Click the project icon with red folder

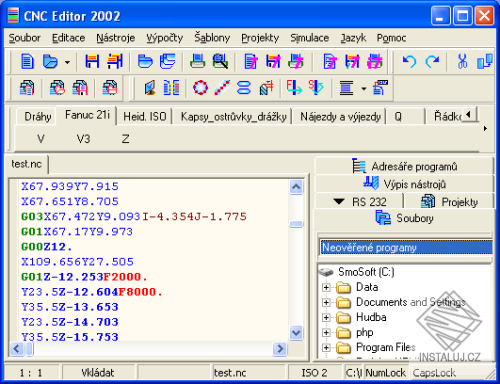point(57,88)
